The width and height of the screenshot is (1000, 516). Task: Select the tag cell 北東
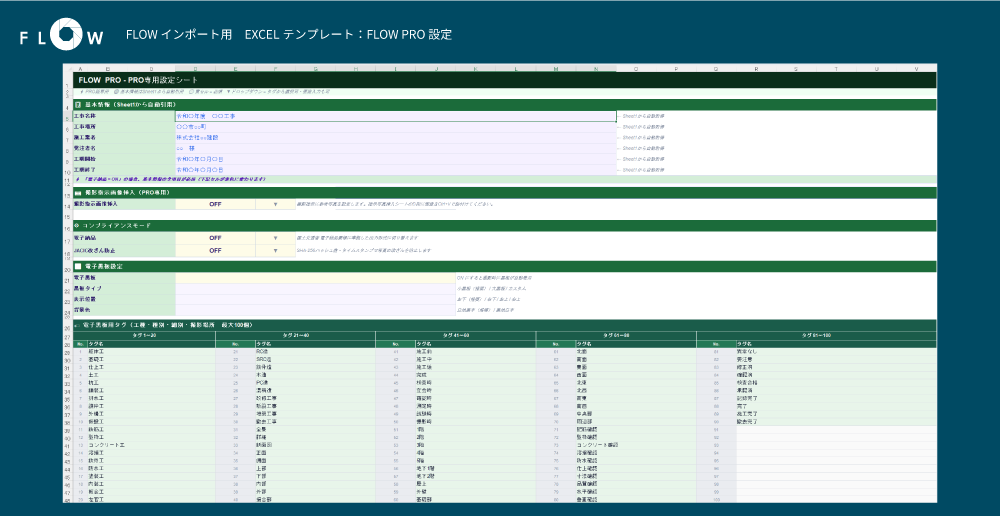(636, 383)
